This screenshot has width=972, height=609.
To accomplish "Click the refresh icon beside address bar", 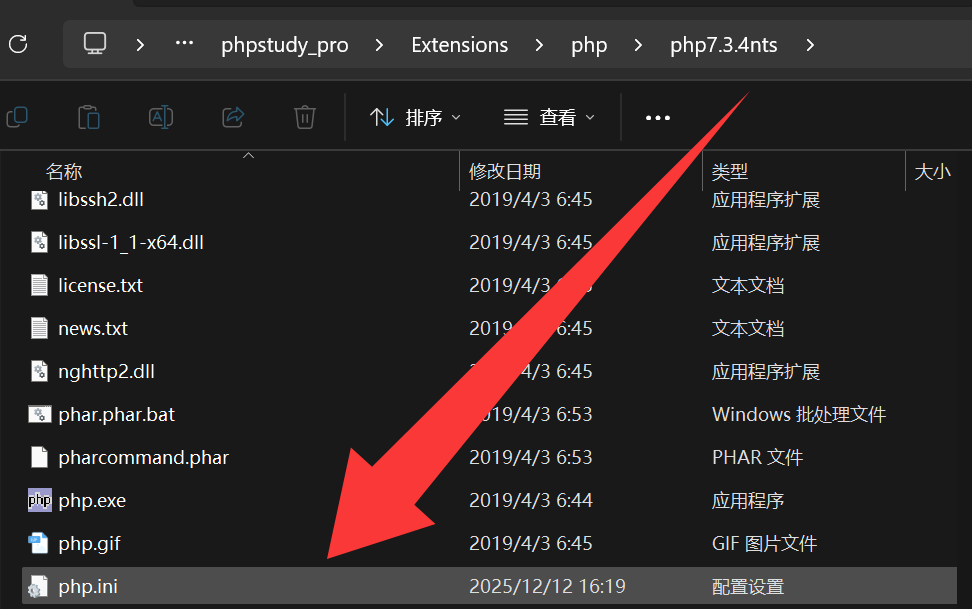I will [18, 45].
